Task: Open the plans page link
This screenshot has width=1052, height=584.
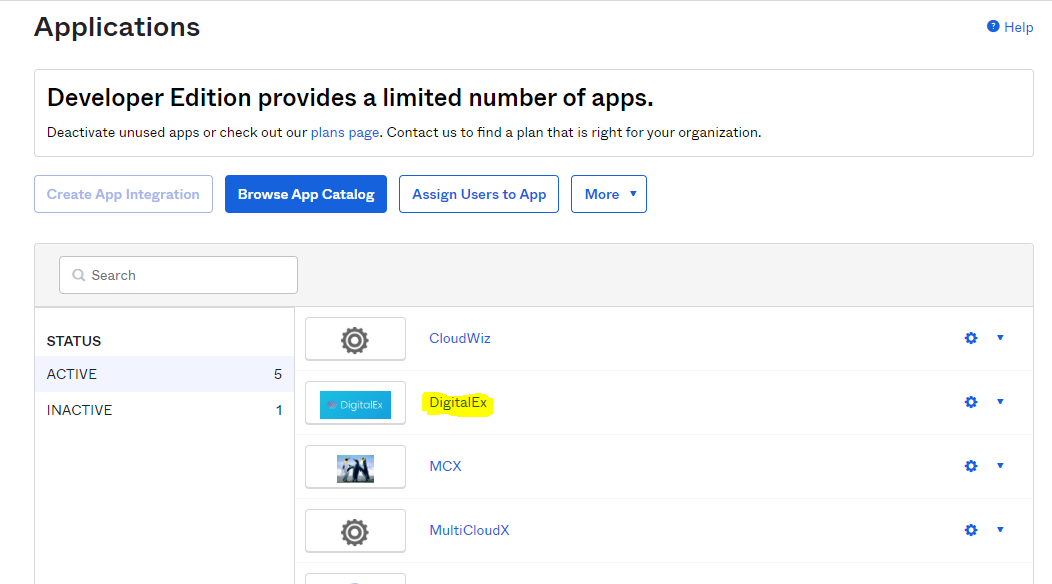Action: [x=344, y=132]
